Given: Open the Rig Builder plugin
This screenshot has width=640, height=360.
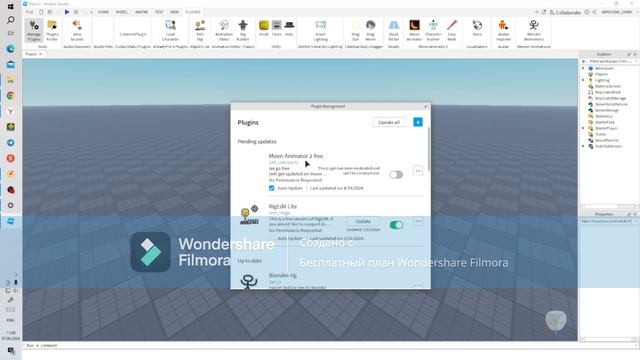Looking at the screenshot, I should (x=243, y=31).
